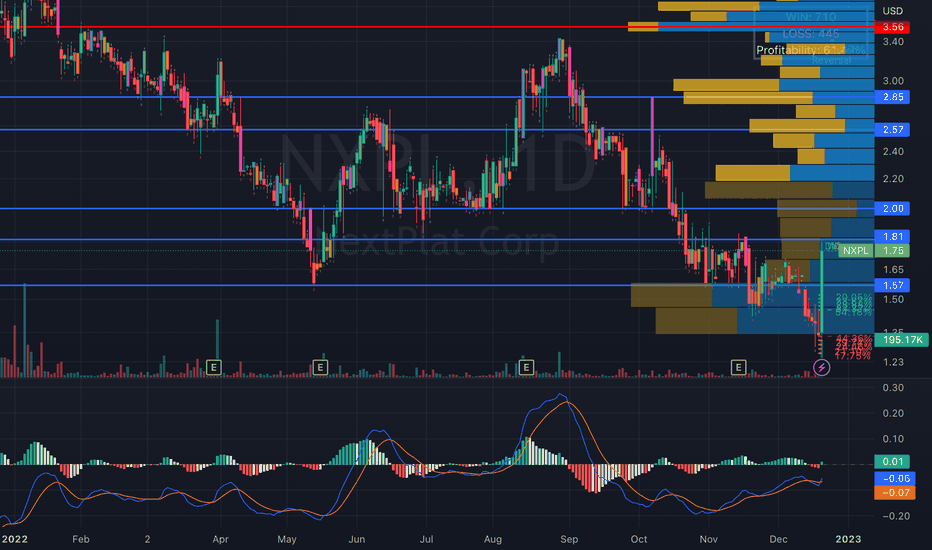
Task: Click the Apr time axis label
Action: (221, 539)
